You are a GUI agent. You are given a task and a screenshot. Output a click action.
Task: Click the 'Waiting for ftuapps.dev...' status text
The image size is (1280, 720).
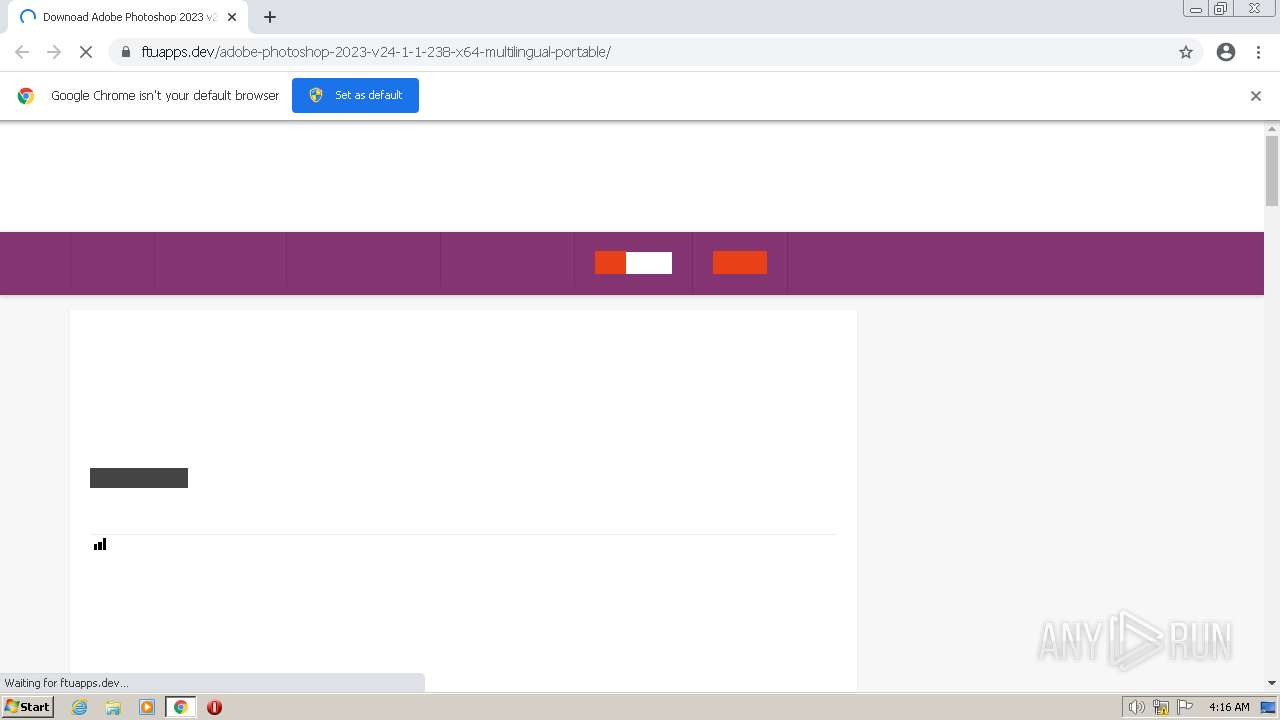pos(66,683)
